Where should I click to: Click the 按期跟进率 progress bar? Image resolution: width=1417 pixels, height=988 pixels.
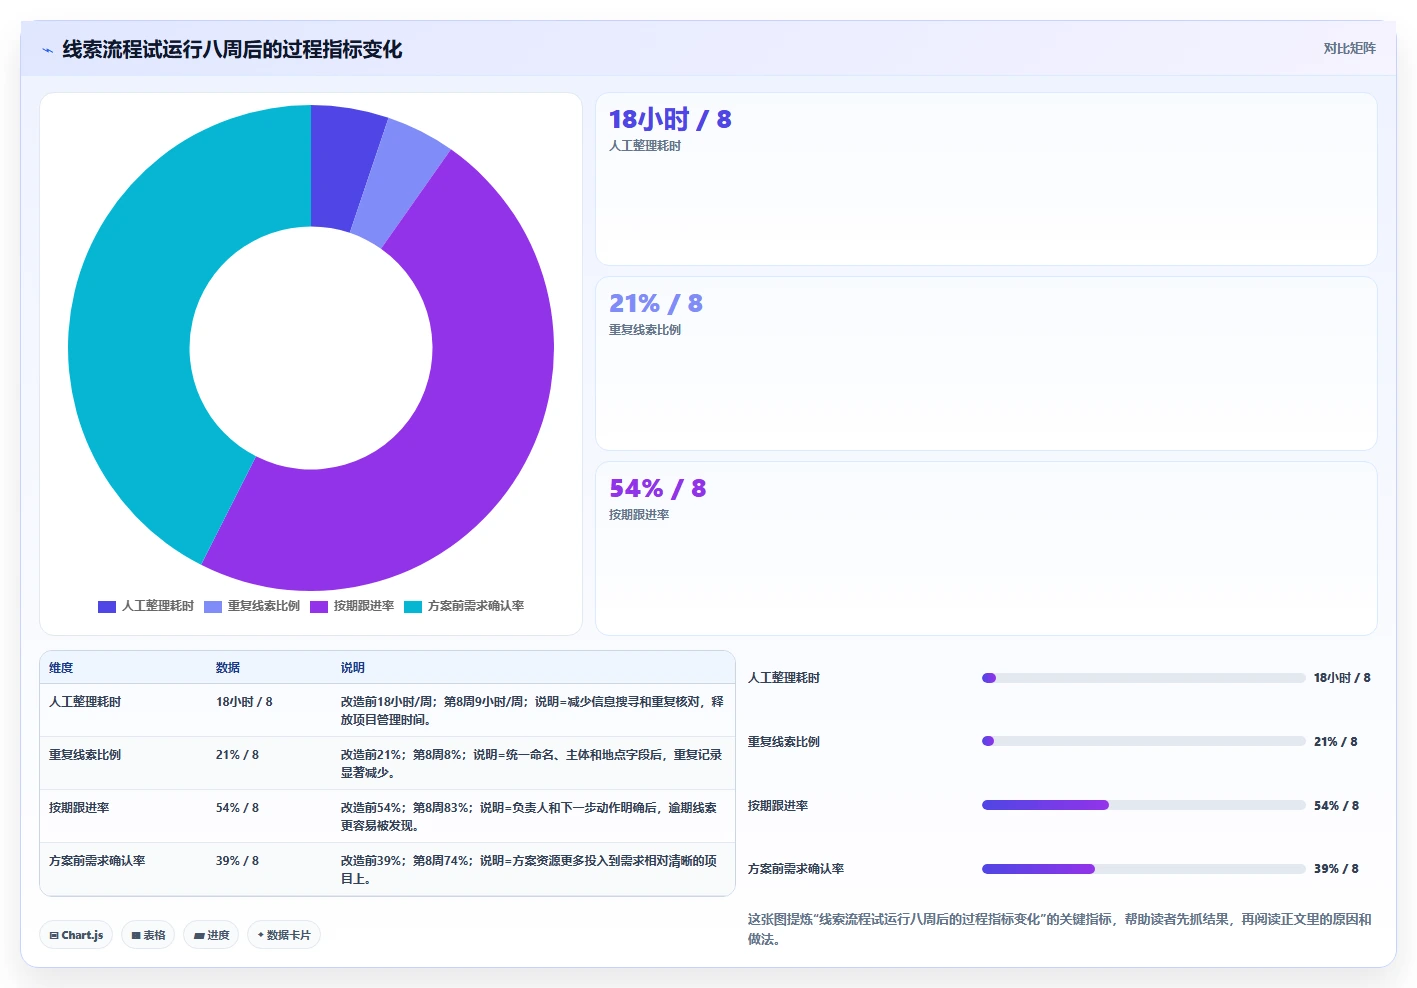pyautogui.click(x=1144, y=805)
